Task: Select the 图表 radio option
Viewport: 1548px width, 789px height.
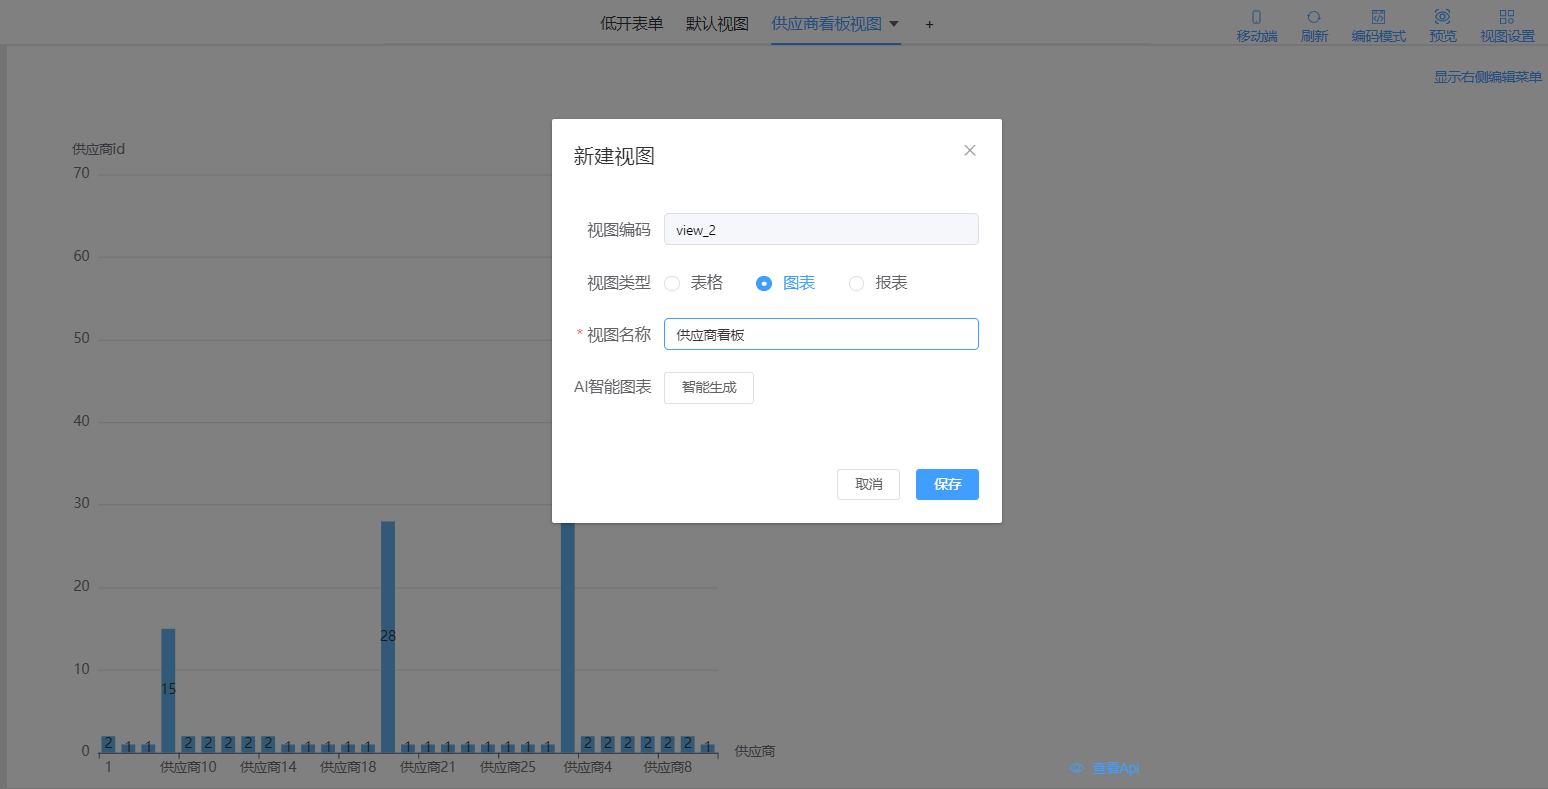Action: [x=764, y=283]
